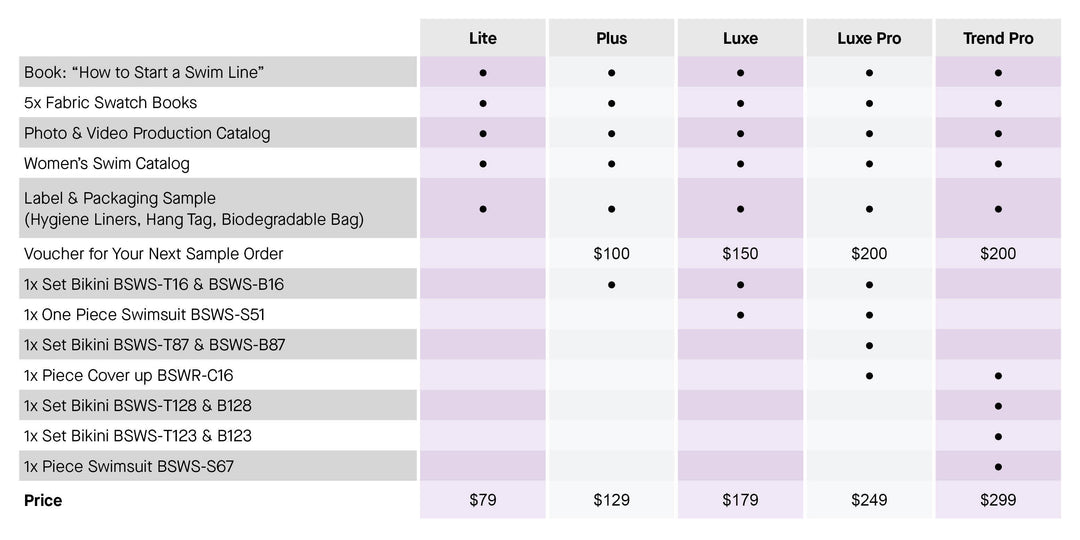The image size is (1080, 540).
Task: Select the $299 Trend Pro price
Action: [998, 500]
